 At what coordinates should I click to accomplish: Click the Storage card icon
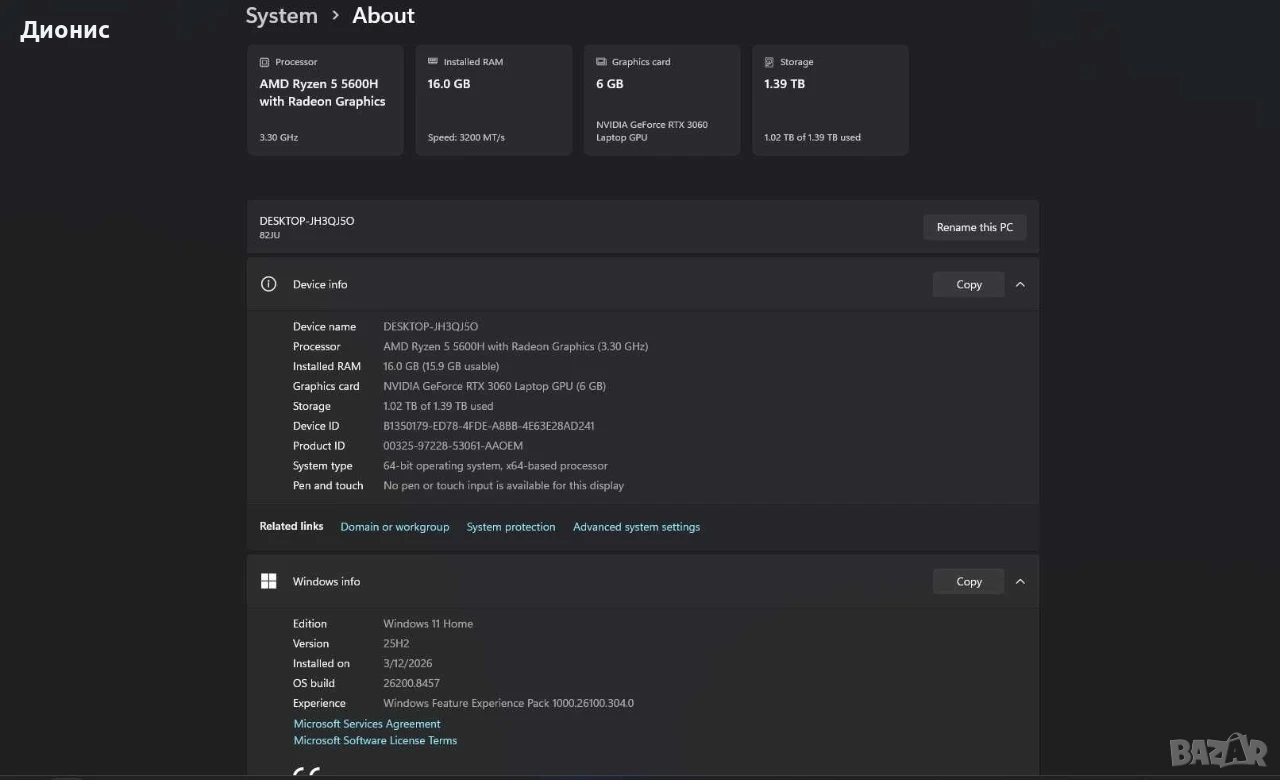[x=769, y=62]
